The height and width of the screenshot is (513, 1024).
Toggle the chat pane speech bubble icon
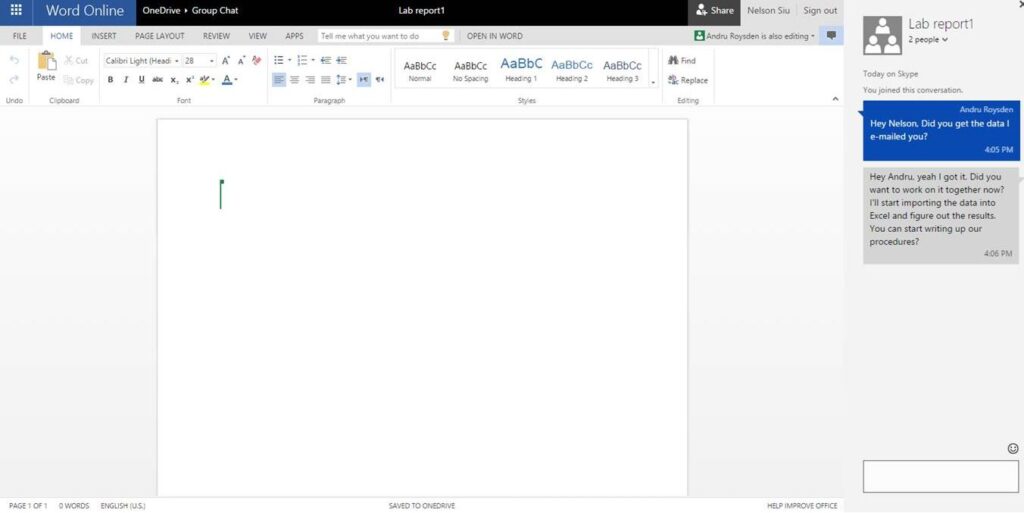coord(831,36)
